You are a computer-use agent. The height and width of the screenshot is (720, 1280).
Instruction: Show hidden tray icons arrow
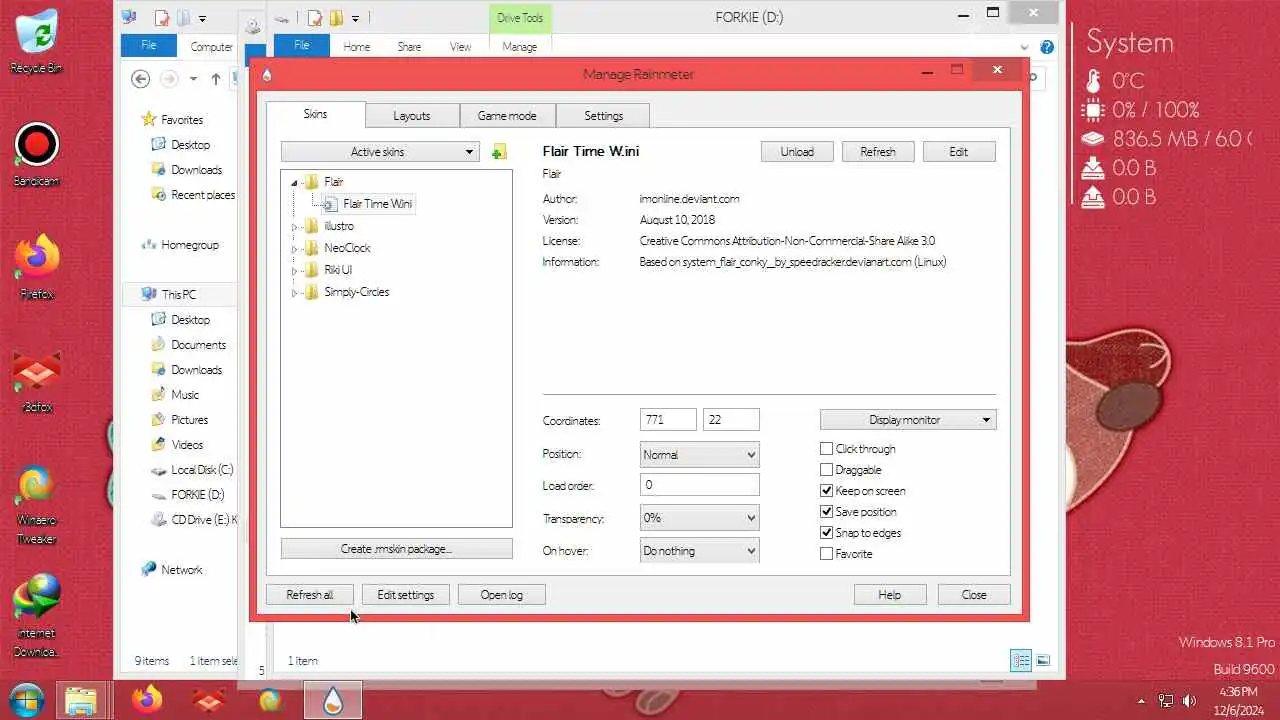(1141, 701)
